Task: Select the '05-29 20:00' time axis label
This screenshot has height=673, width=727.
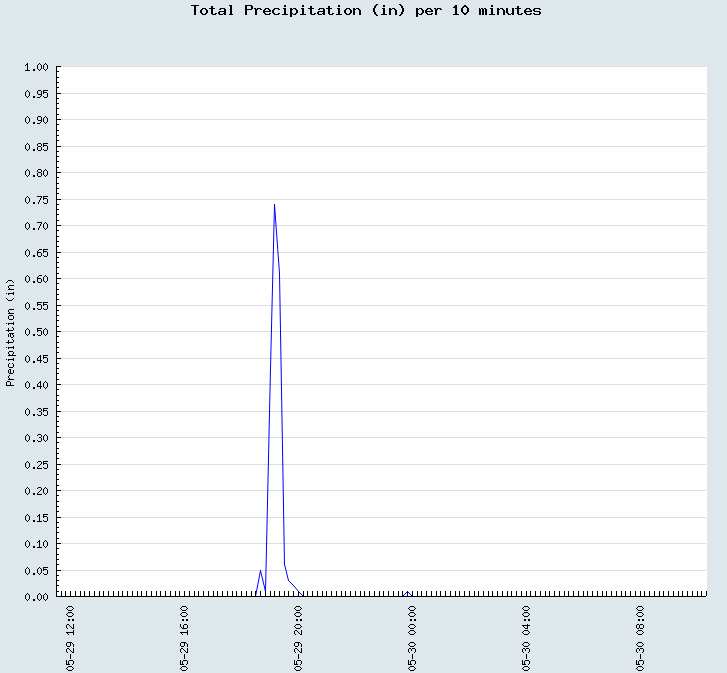Action: (298, 637)
